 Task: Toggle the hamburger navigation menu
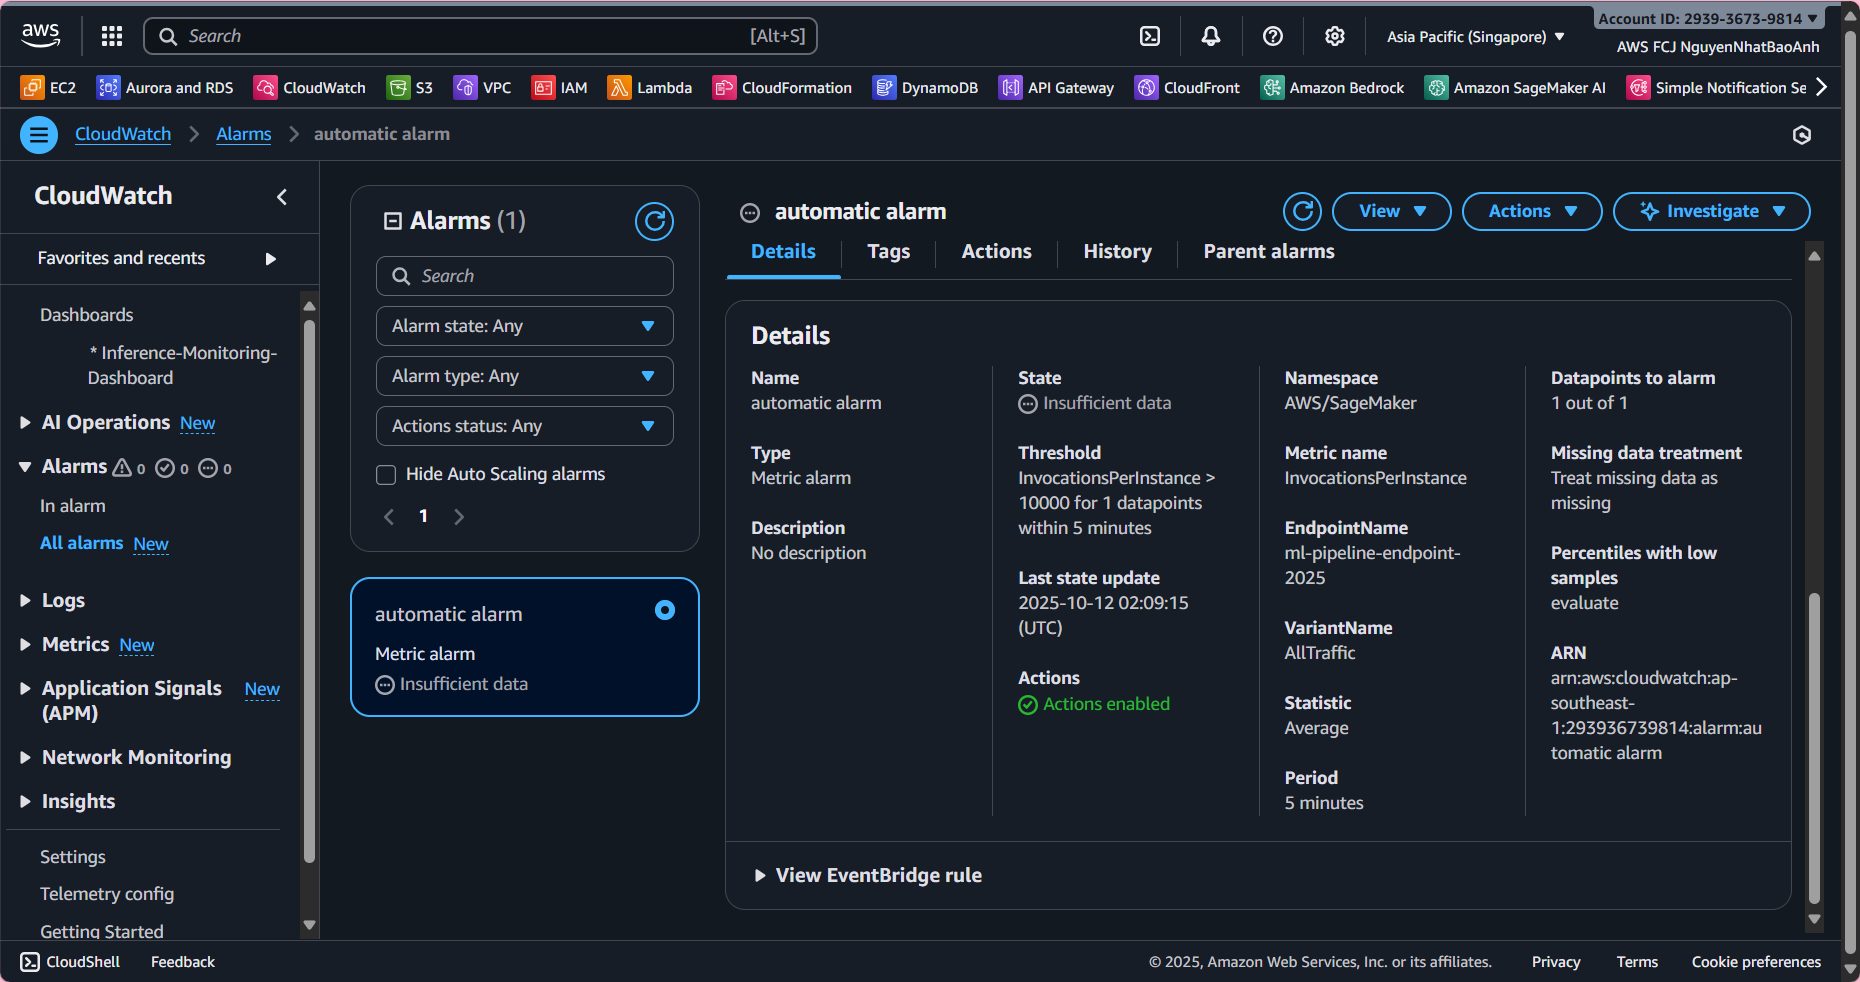point(39,134)
